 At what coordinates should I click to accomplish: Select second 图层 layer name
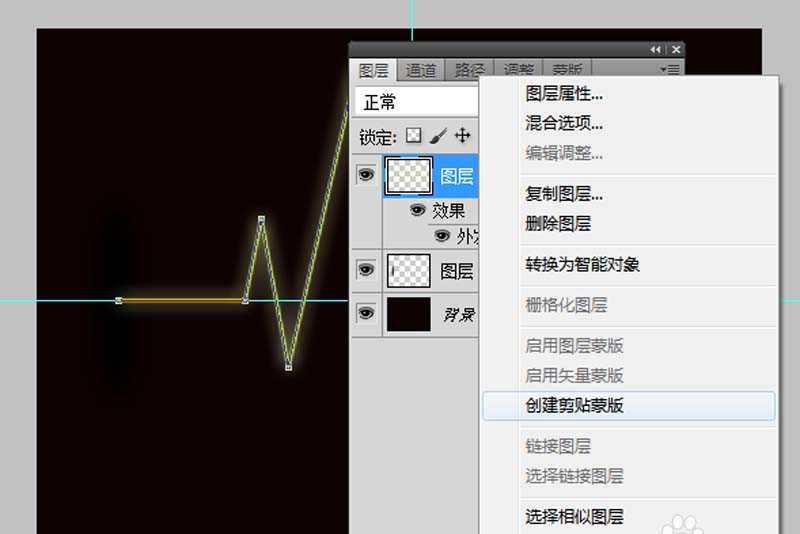[457, 271]
